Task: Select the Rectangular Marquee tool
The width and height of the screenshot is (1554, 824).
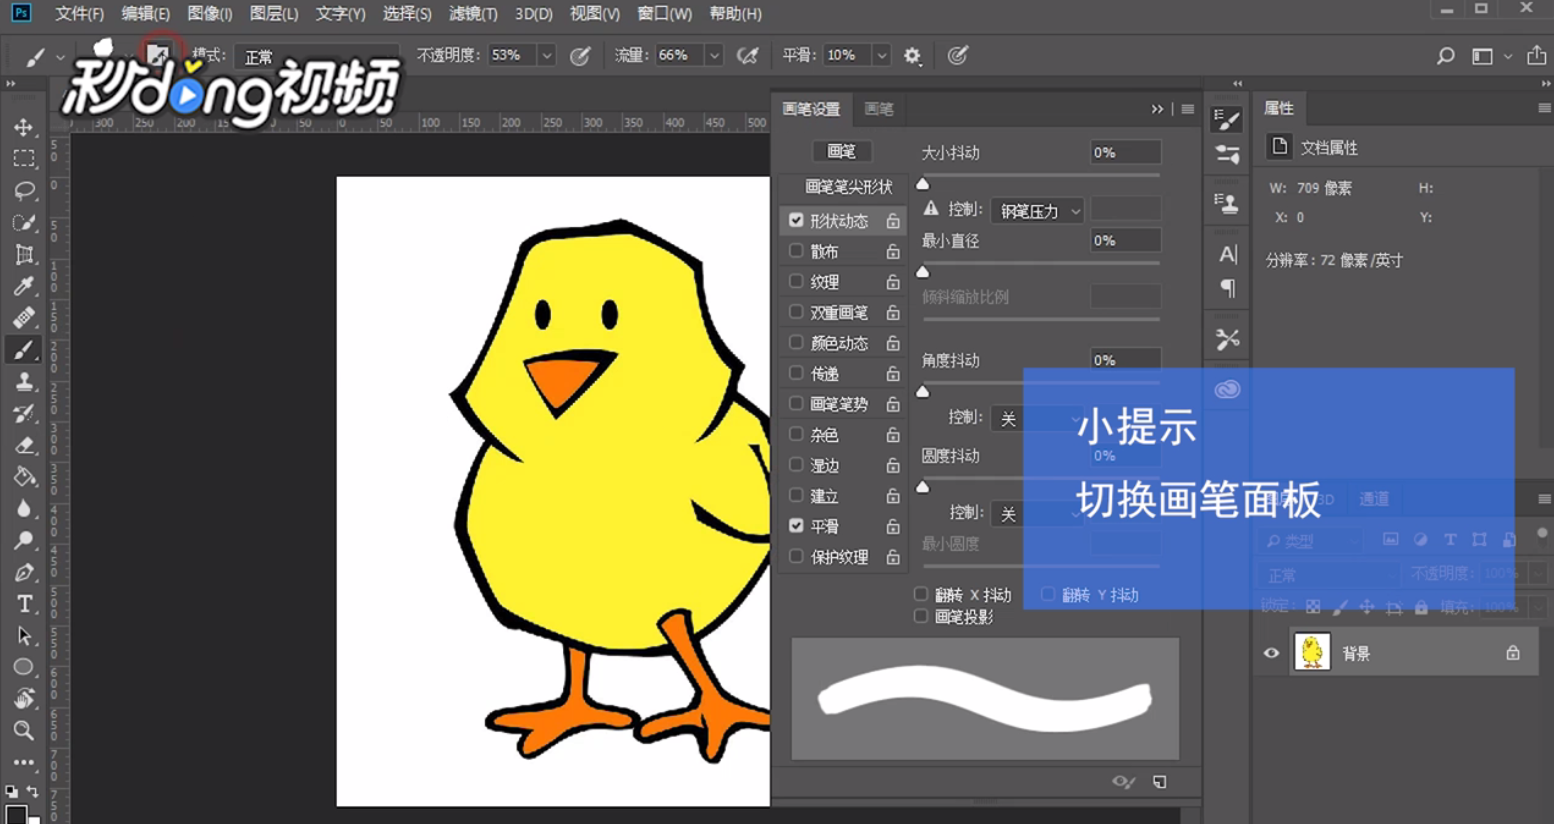Action: 24,159
